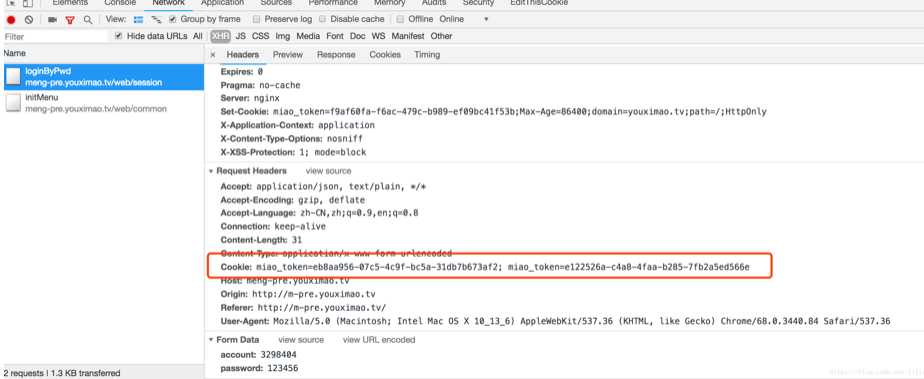Uncheck Group by frame
Screen dimensions: 924x379
pos(173,19)
